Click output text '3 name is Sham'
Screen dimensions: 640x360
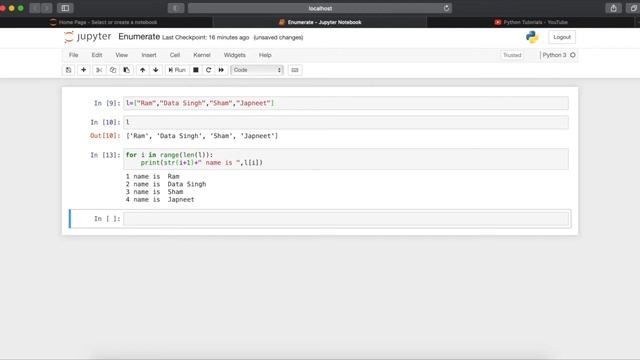click(x=154, y=192)
